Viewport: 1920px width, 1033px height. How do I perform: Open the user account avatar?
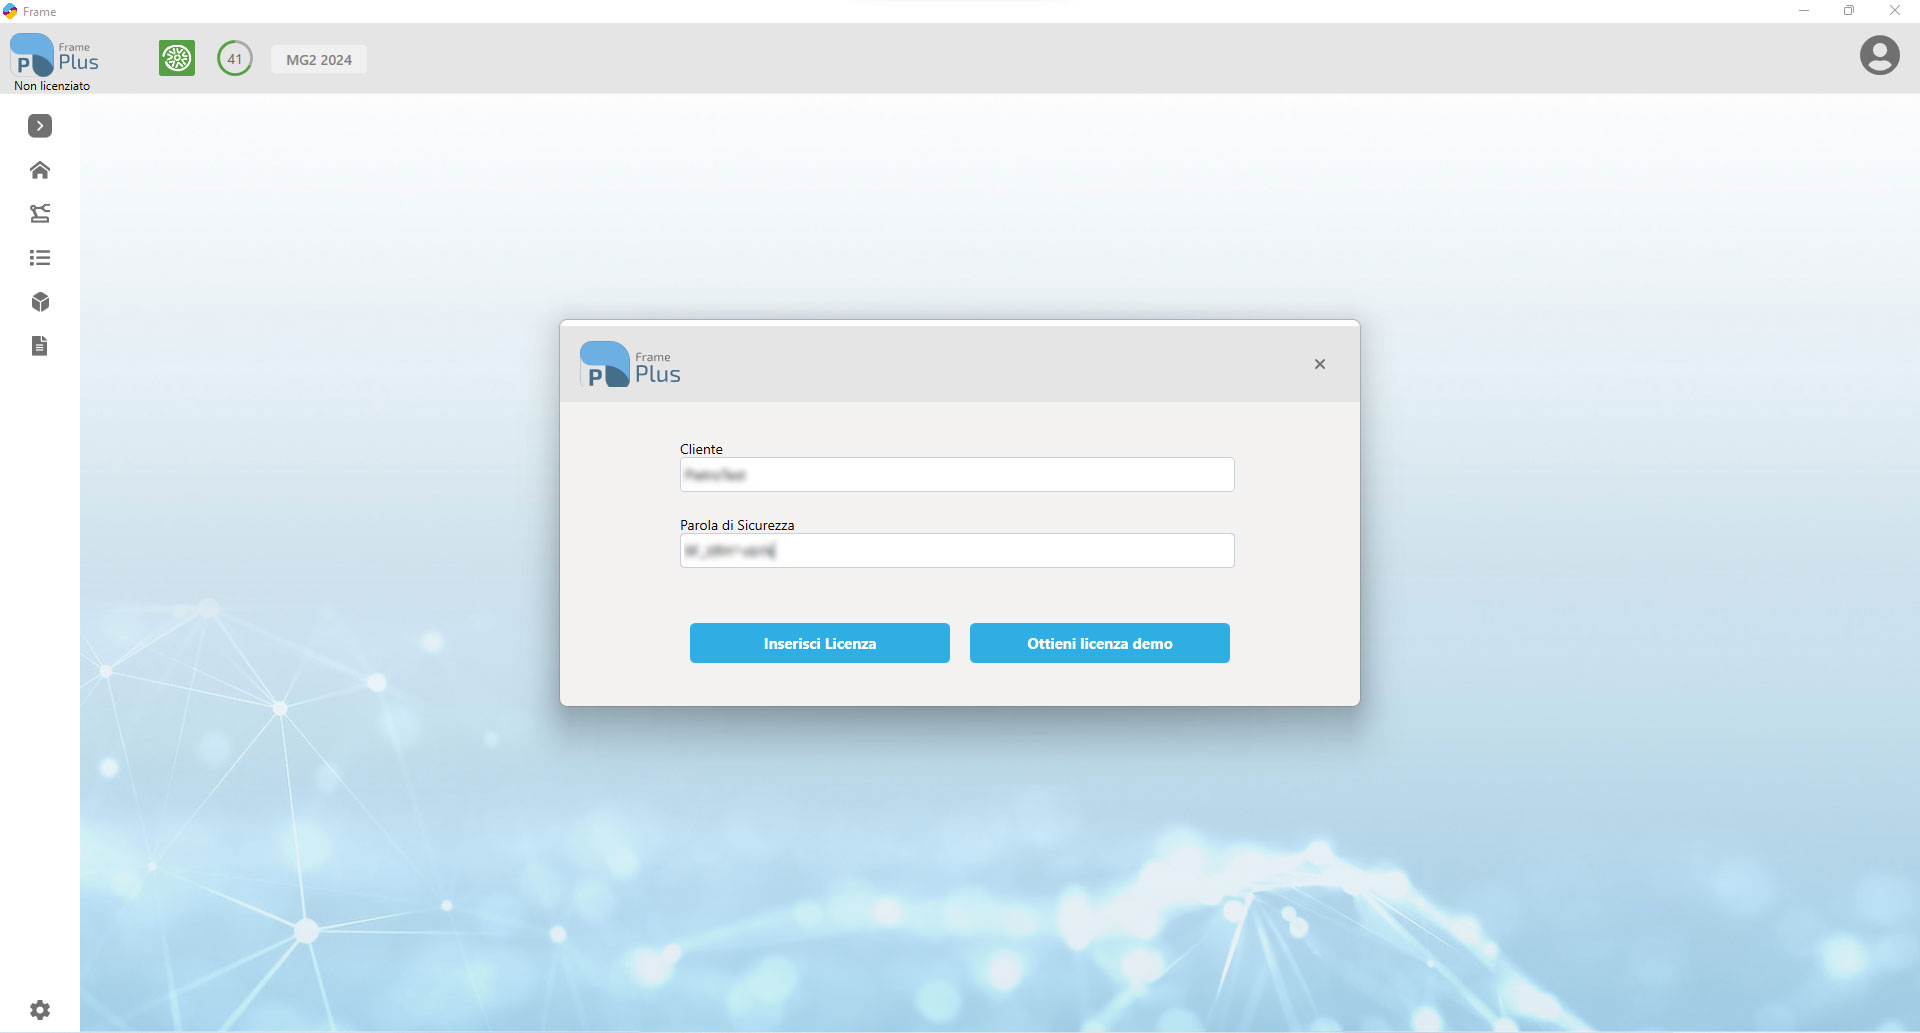pos(1880,55)
